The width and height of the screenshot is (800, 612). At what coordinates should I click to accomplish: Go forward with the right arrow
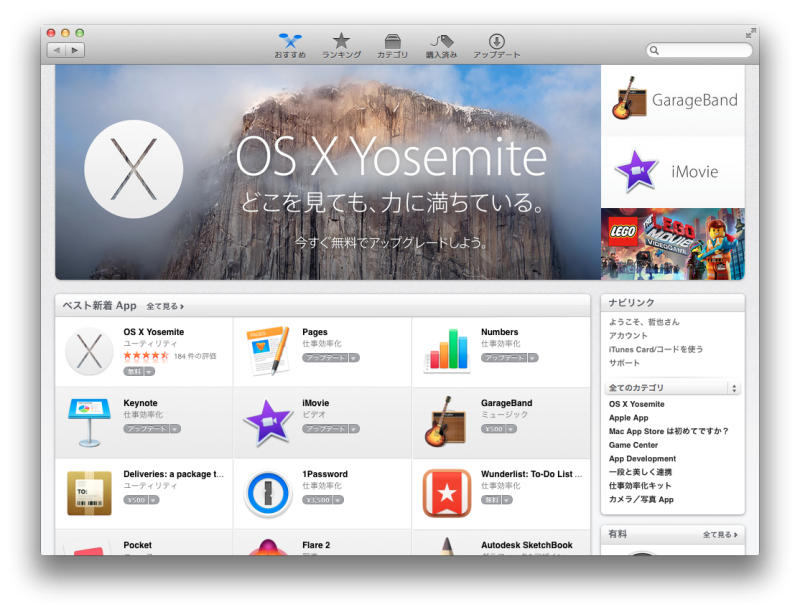click(x=75, y=50)
